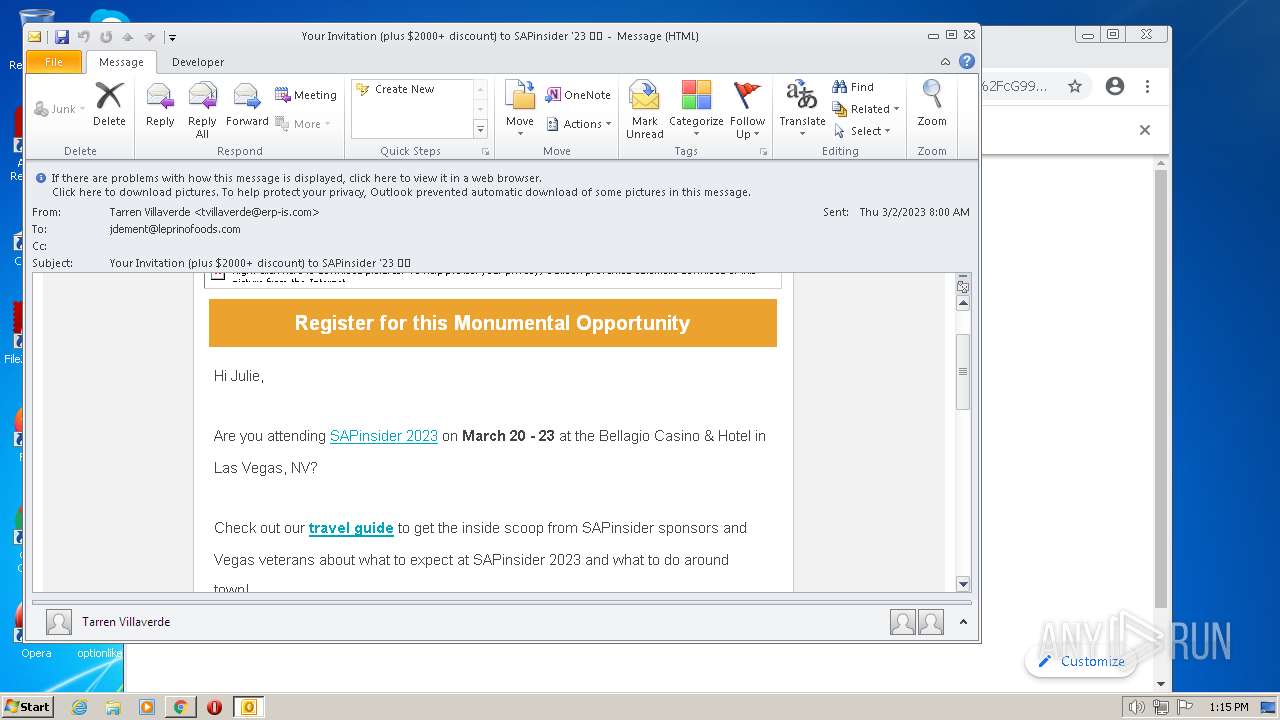Open the Select dropdown
Image resolution: width=1280 pixels, height=720 pixels.
pos(862,131)
